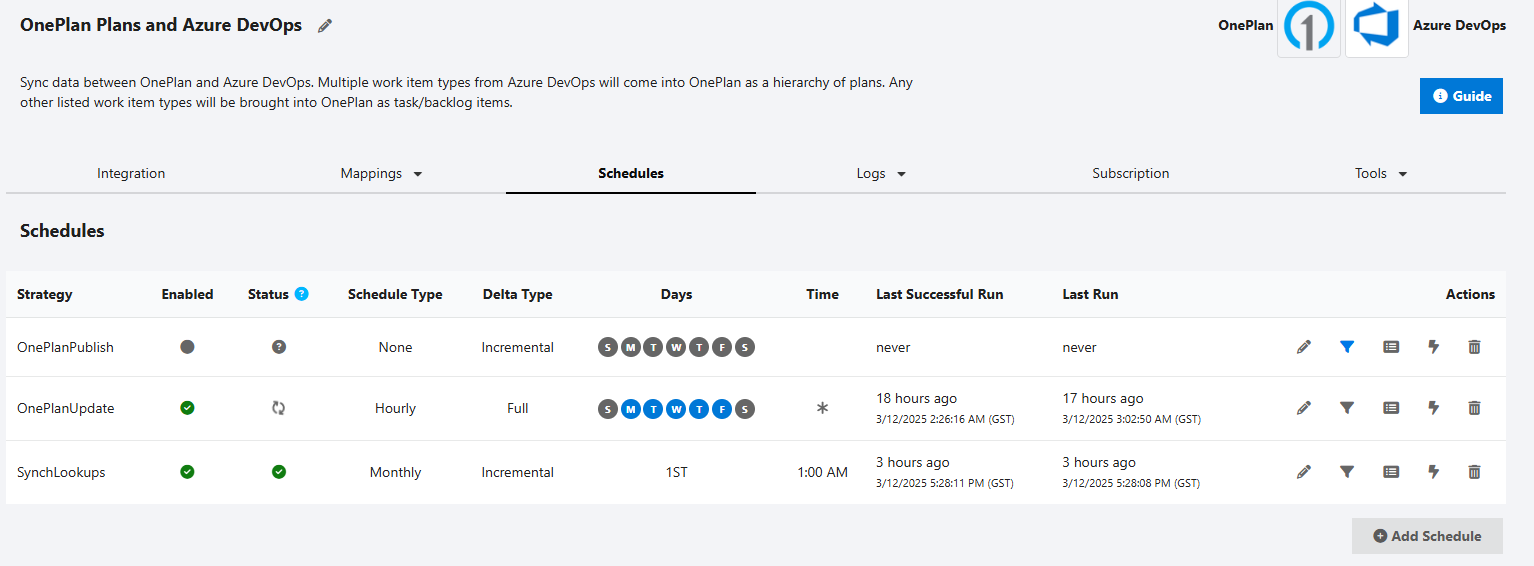Toggle Monday in OnePlanUpdate days

pos(630,408)
